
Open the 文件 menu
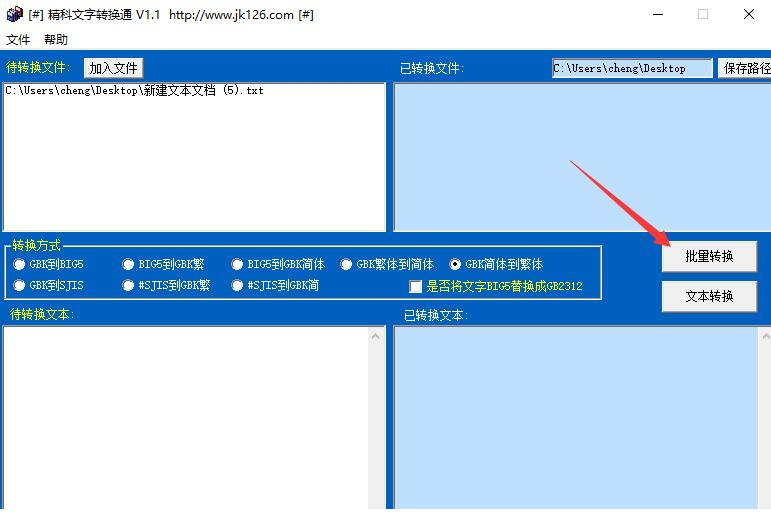click(18, 39)
